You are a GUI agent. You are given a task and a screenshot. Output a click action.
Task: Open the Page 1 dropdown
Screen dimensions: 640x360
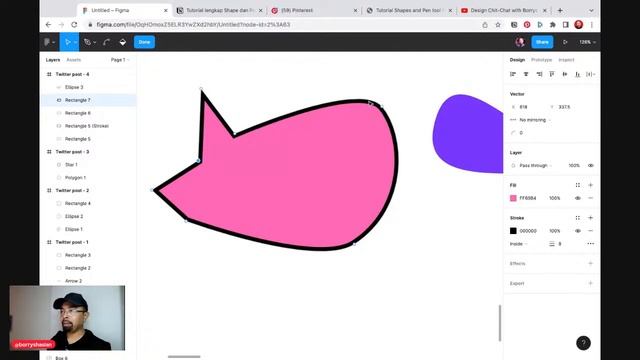tap(120, 60)
